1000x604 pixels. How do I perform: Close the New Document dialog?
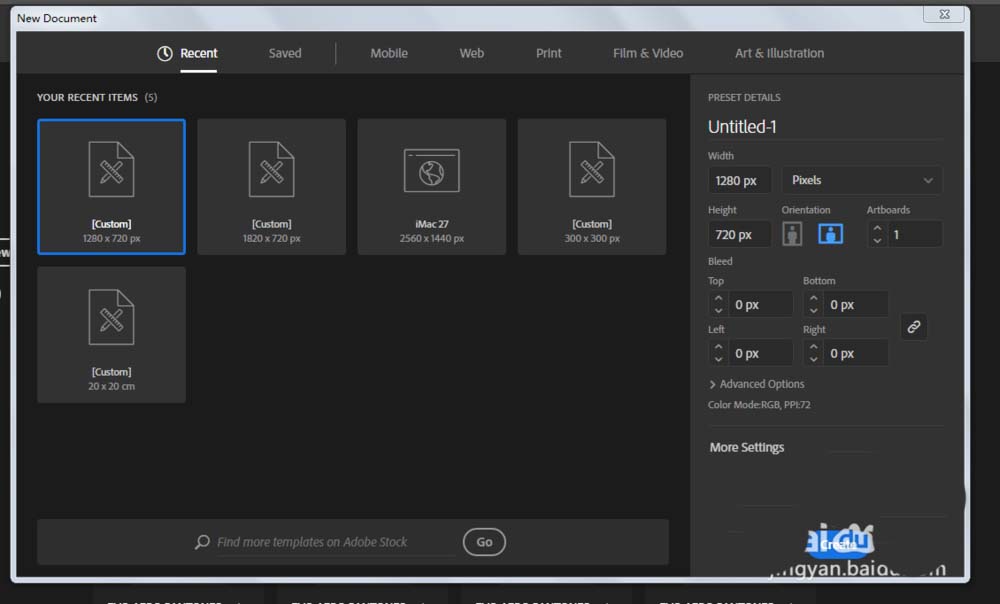[x=945, y=14]
